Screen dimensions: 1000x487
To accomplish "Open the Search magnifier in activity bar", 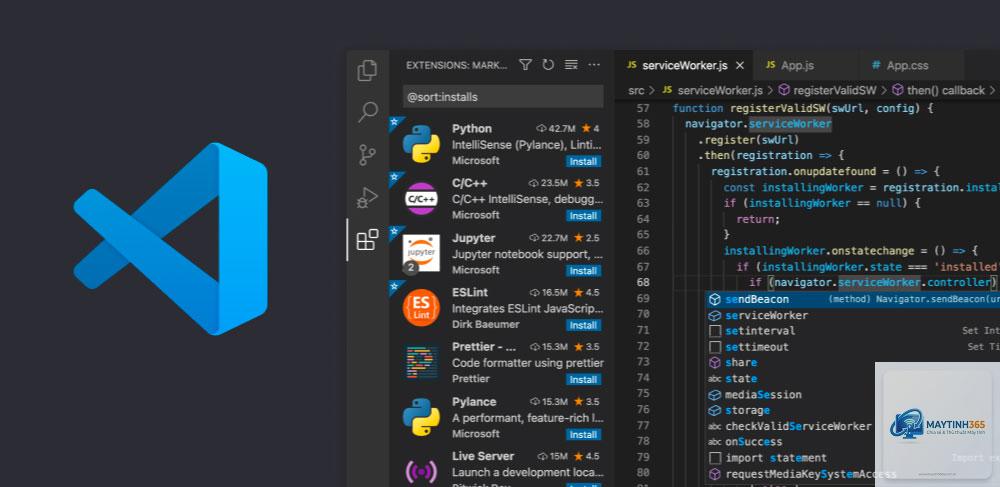I will [367, 112].
